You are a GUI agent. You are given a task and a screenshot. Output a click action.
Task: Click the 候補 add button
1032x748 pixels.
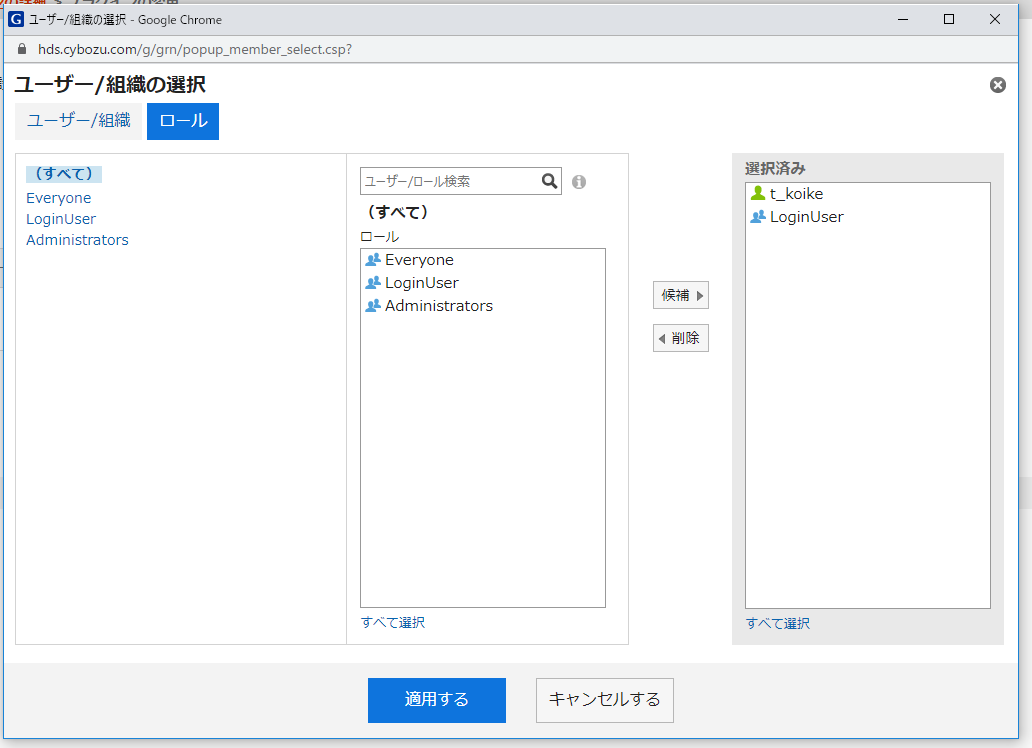click(680, 295)
